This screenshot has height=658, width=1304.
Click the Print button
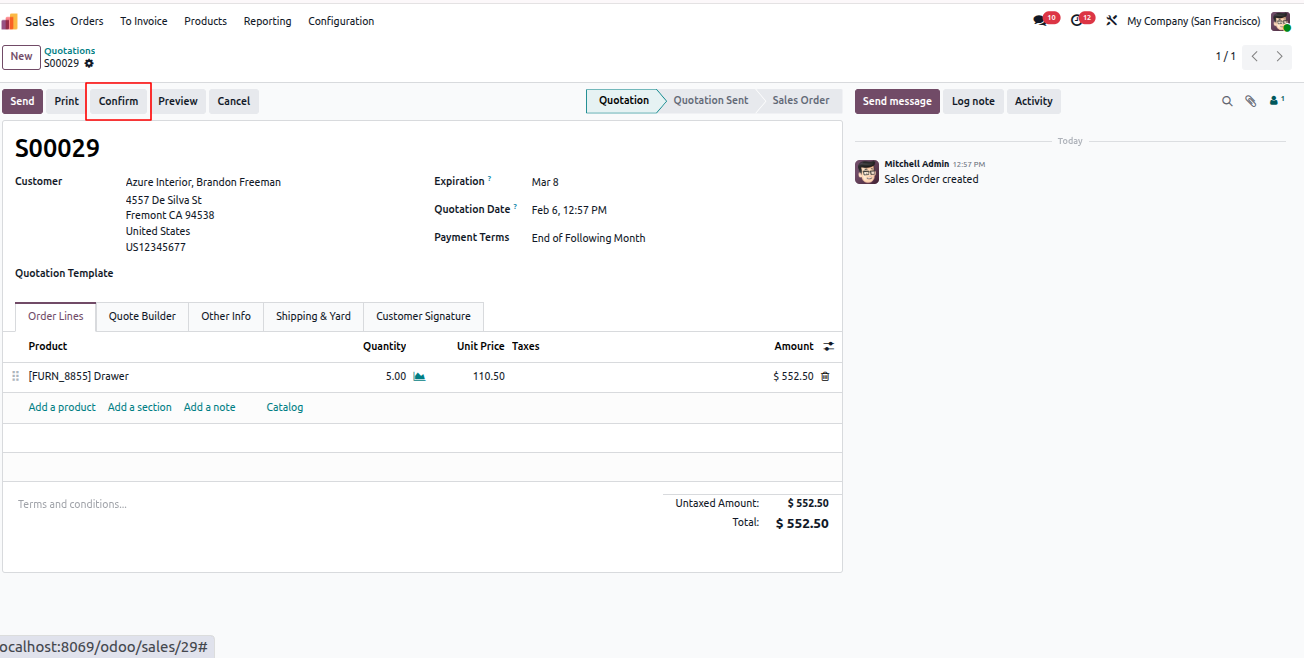pos(67,101)
